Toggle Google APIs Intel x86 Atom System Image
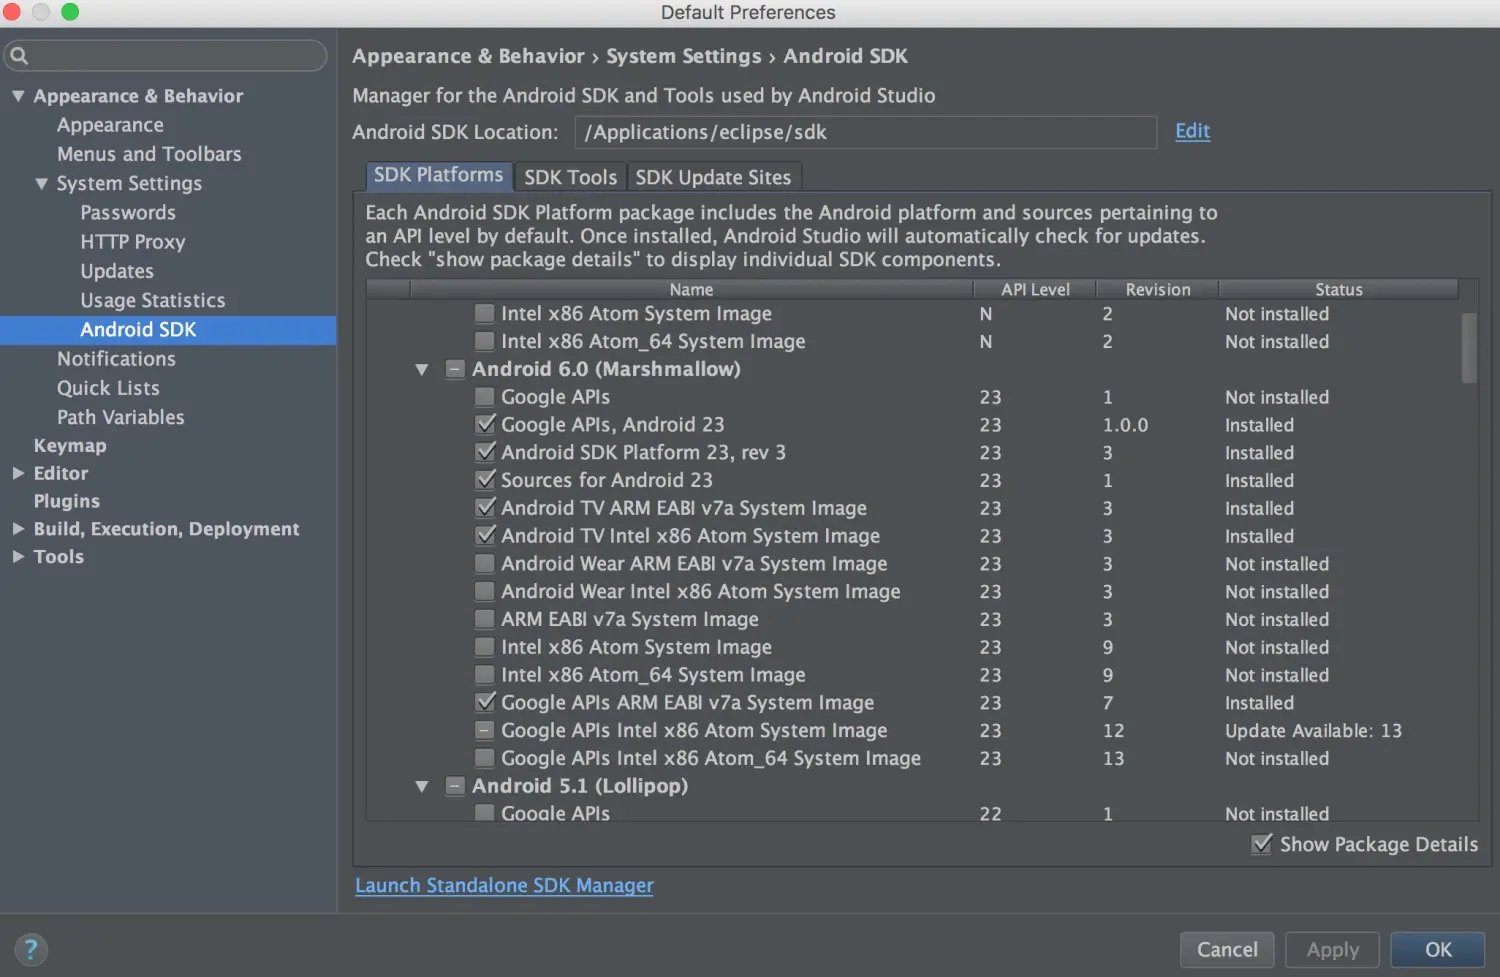The width and height of the screenshot is (1500, 977). tap(484, 731)
